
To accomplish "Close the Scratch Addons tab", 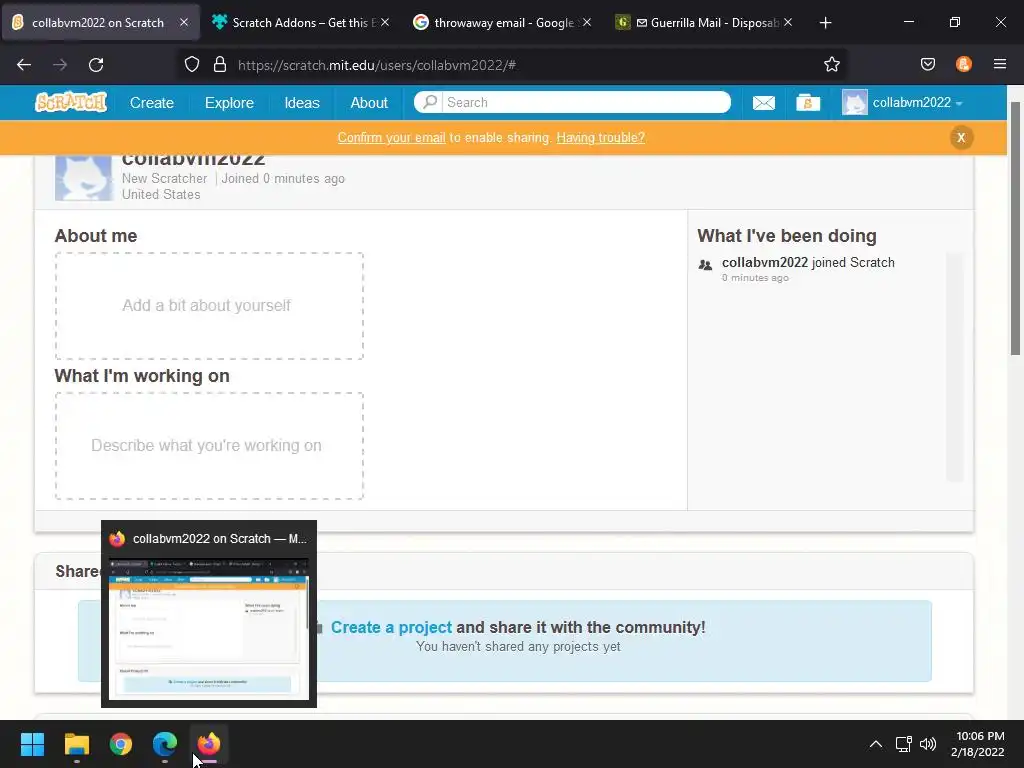I will (x=385, y=22).
